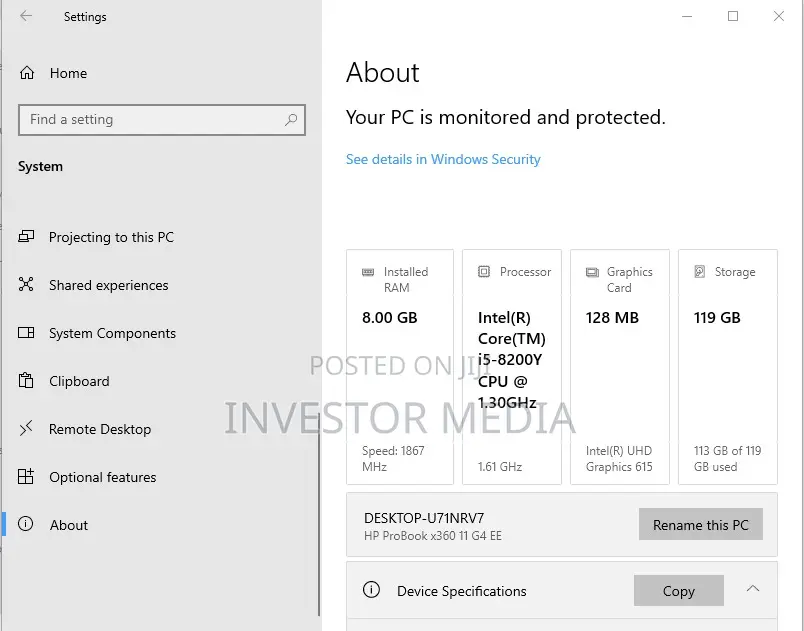Viewport: 804px width, 631px height.
Task: Collapse the Device Specifications section
Action: 753,588
